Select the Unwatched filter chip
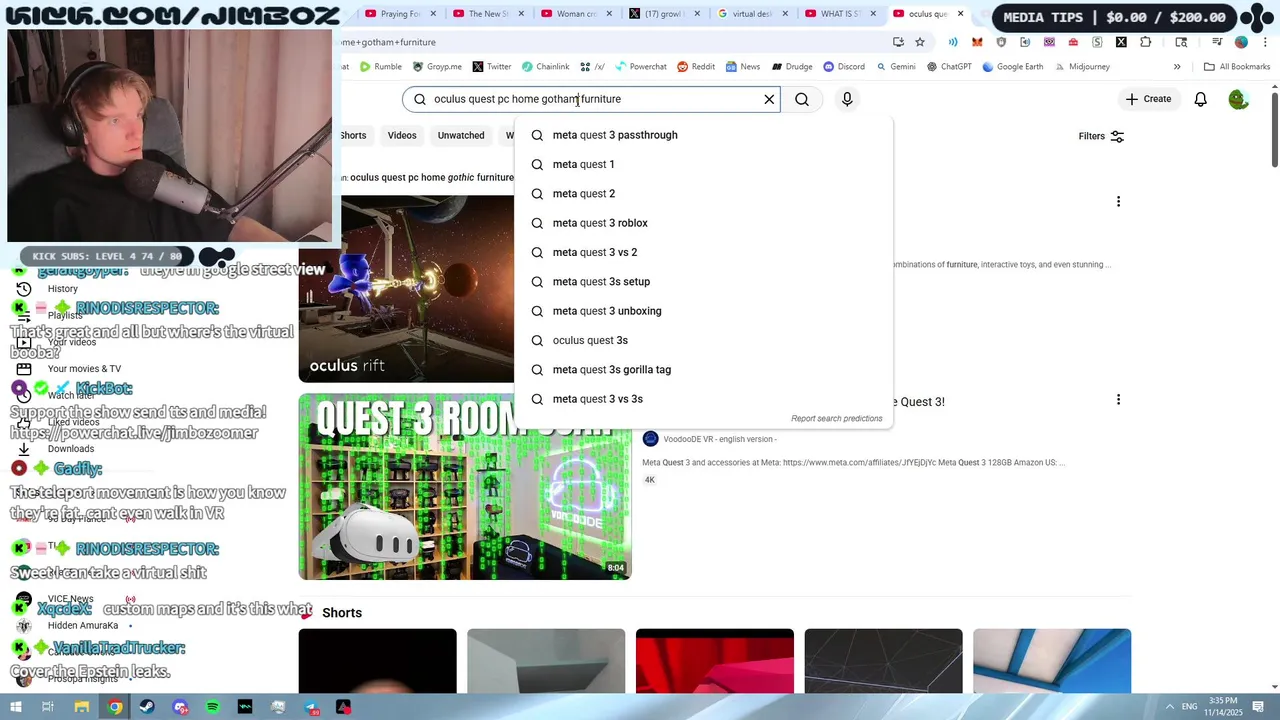Viewport: 1280px width, 720px height. pos(461,136)
